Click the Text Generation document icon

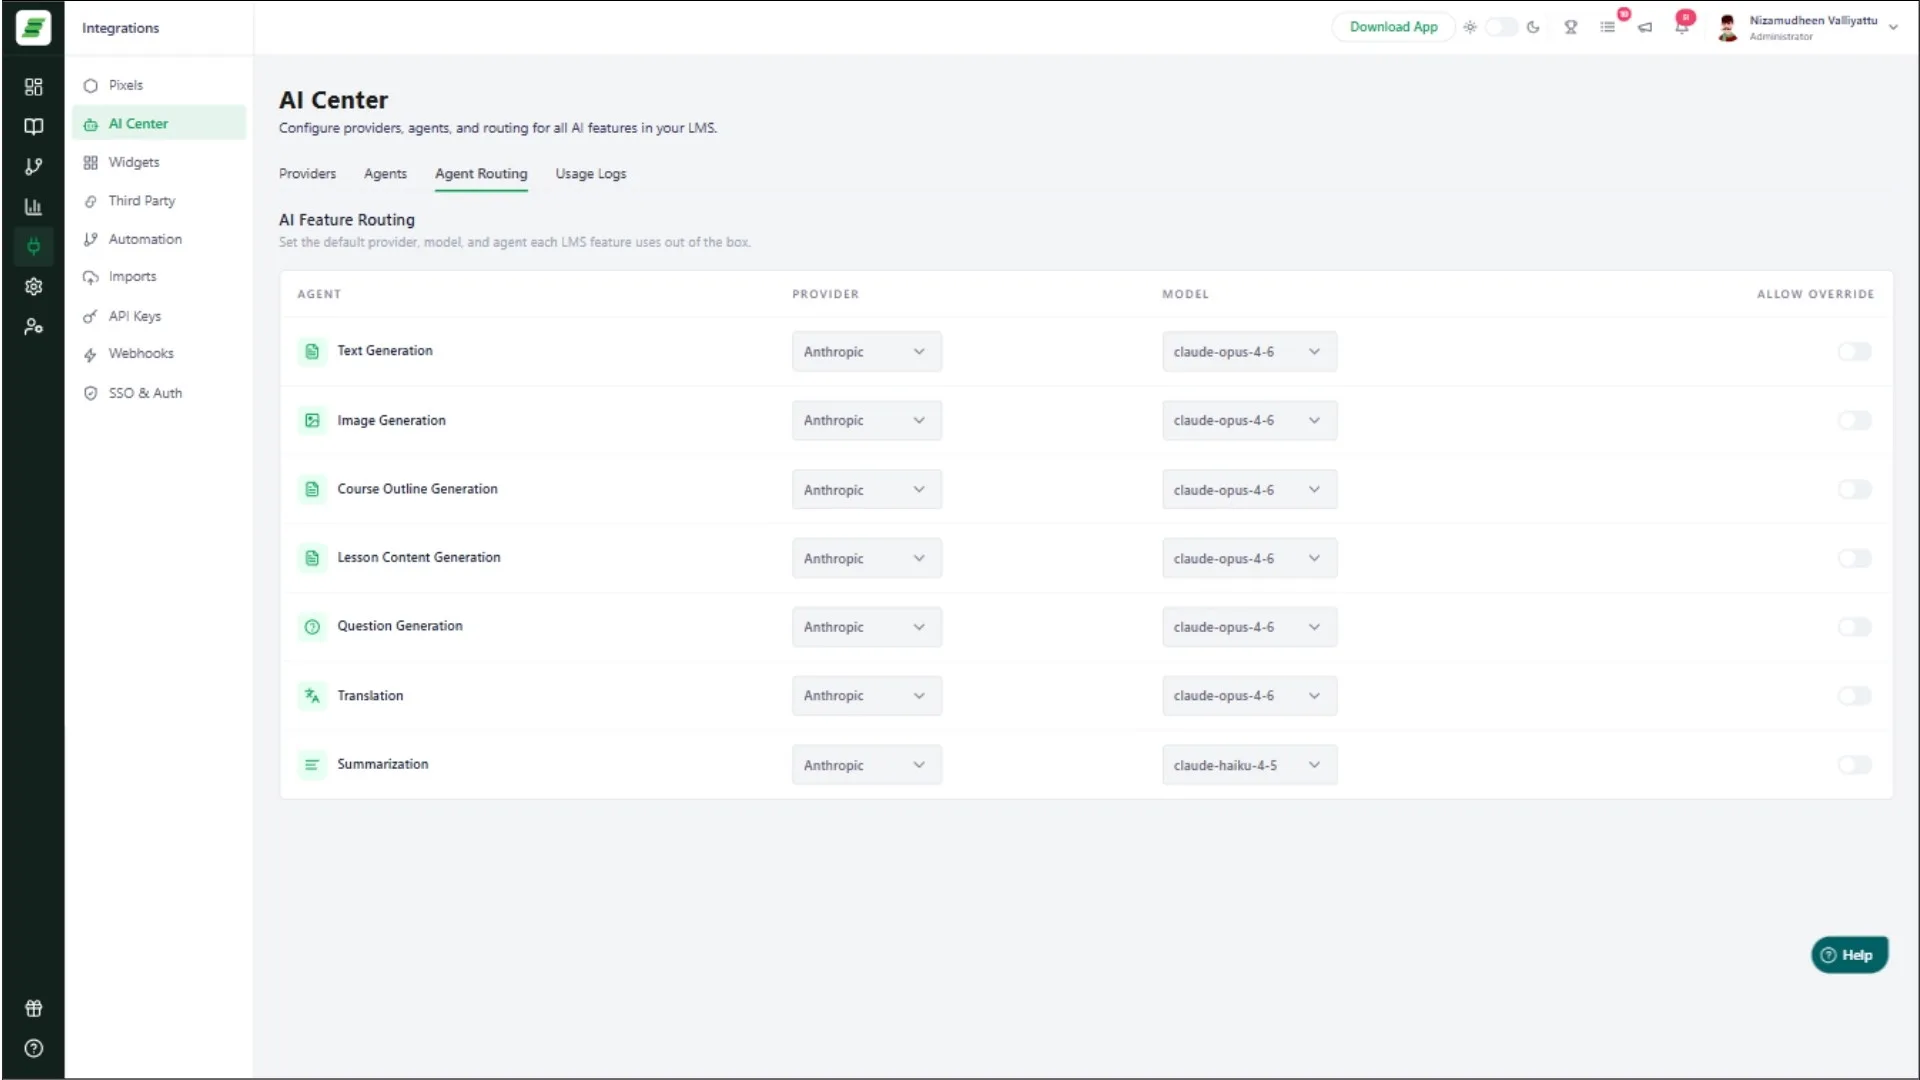tap(312, 351)
